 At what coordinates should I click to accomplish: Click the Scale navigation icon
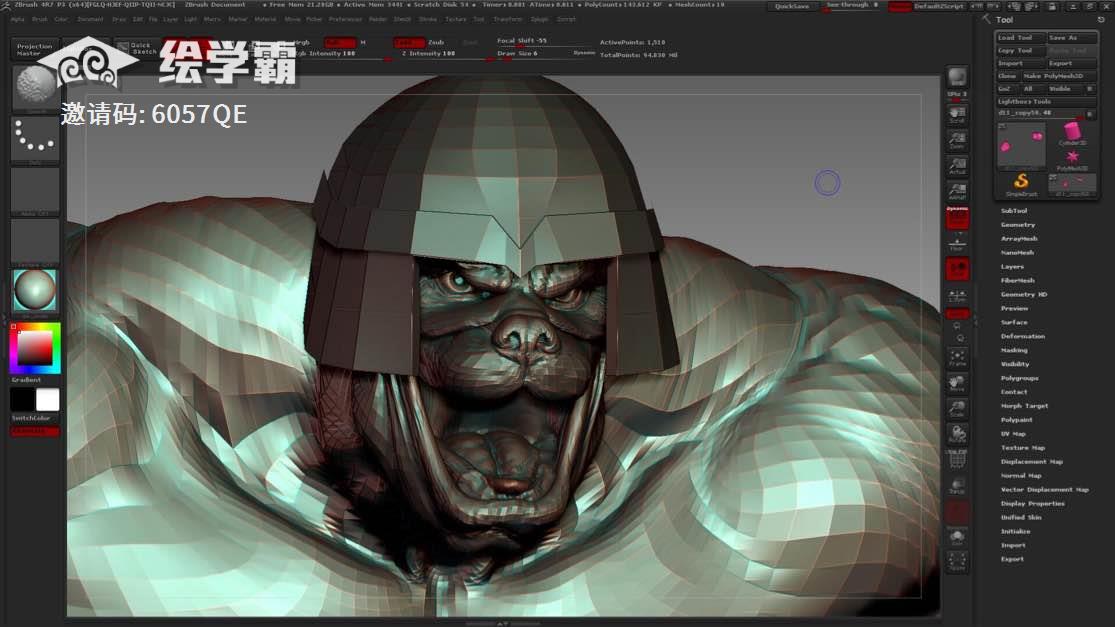coord(957,409)
